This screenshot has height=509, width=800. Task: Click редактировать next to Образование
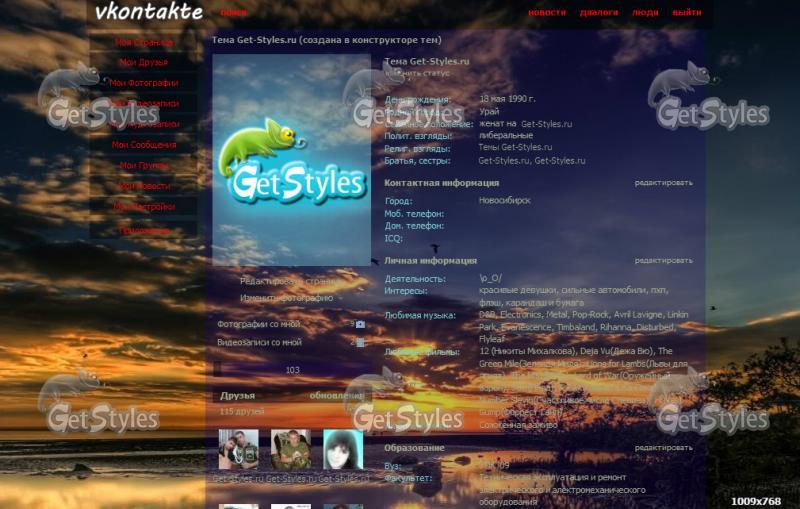[664, 448]
